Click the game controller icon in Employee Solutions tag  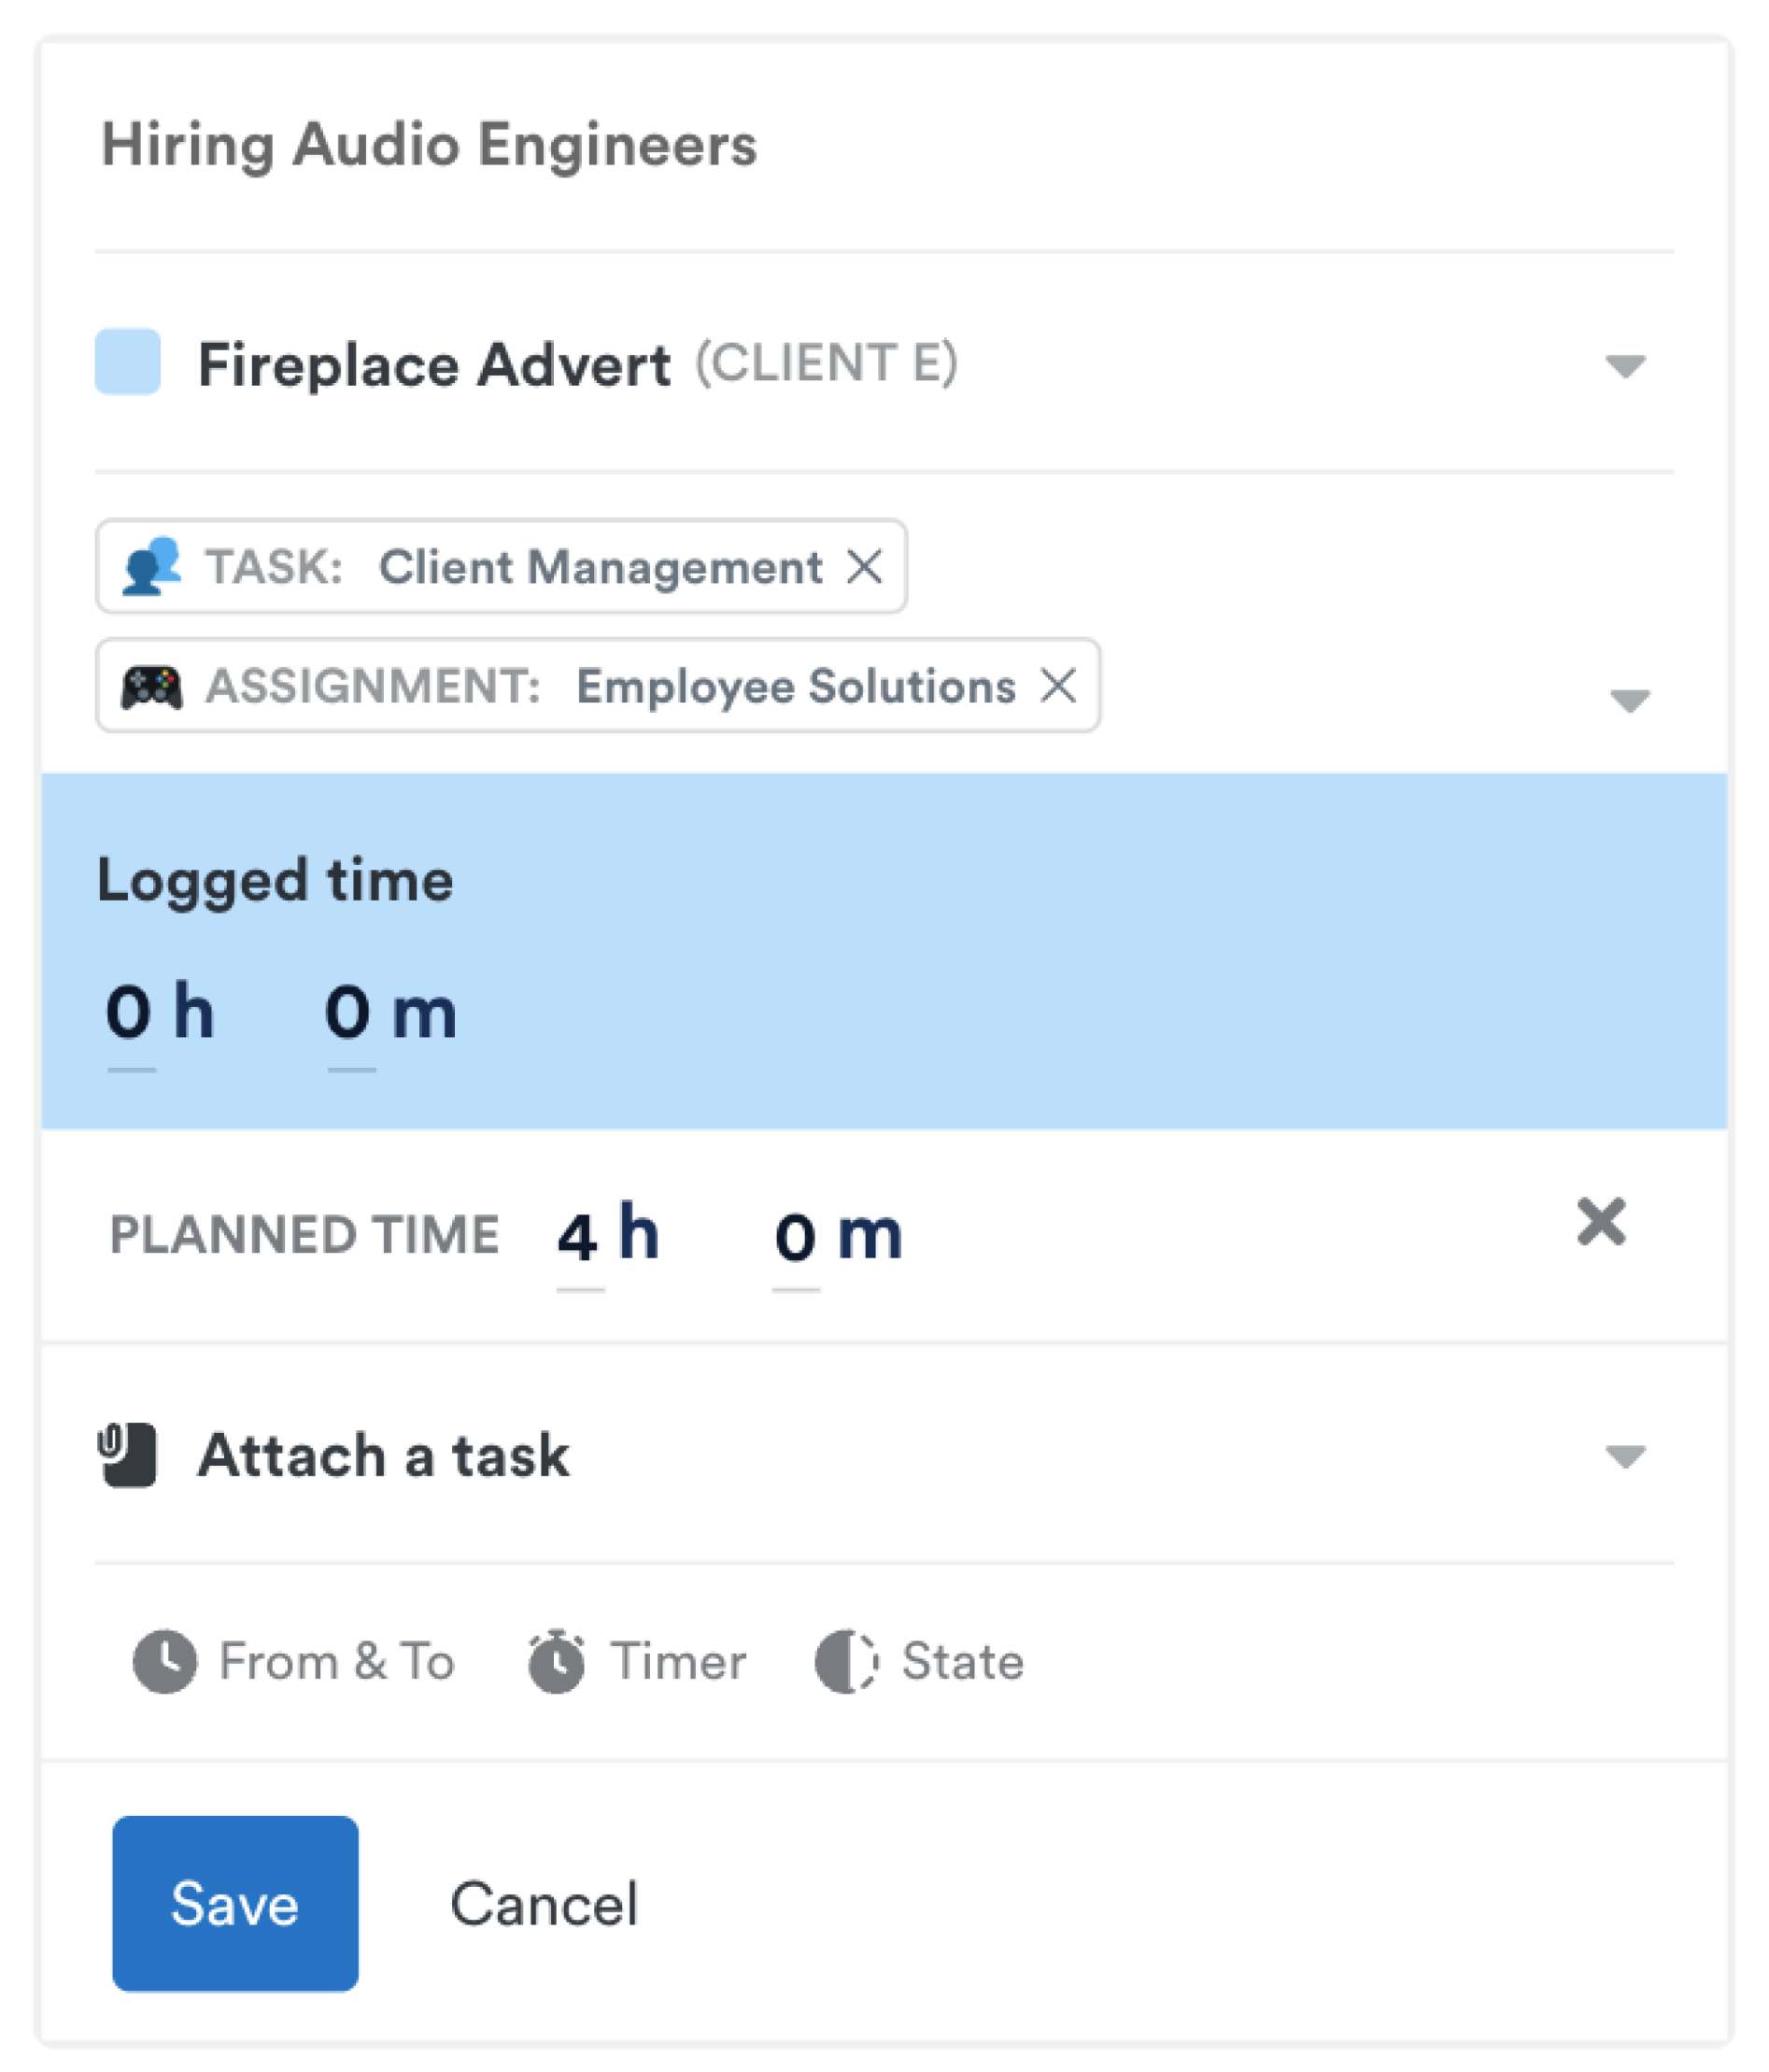151,686
